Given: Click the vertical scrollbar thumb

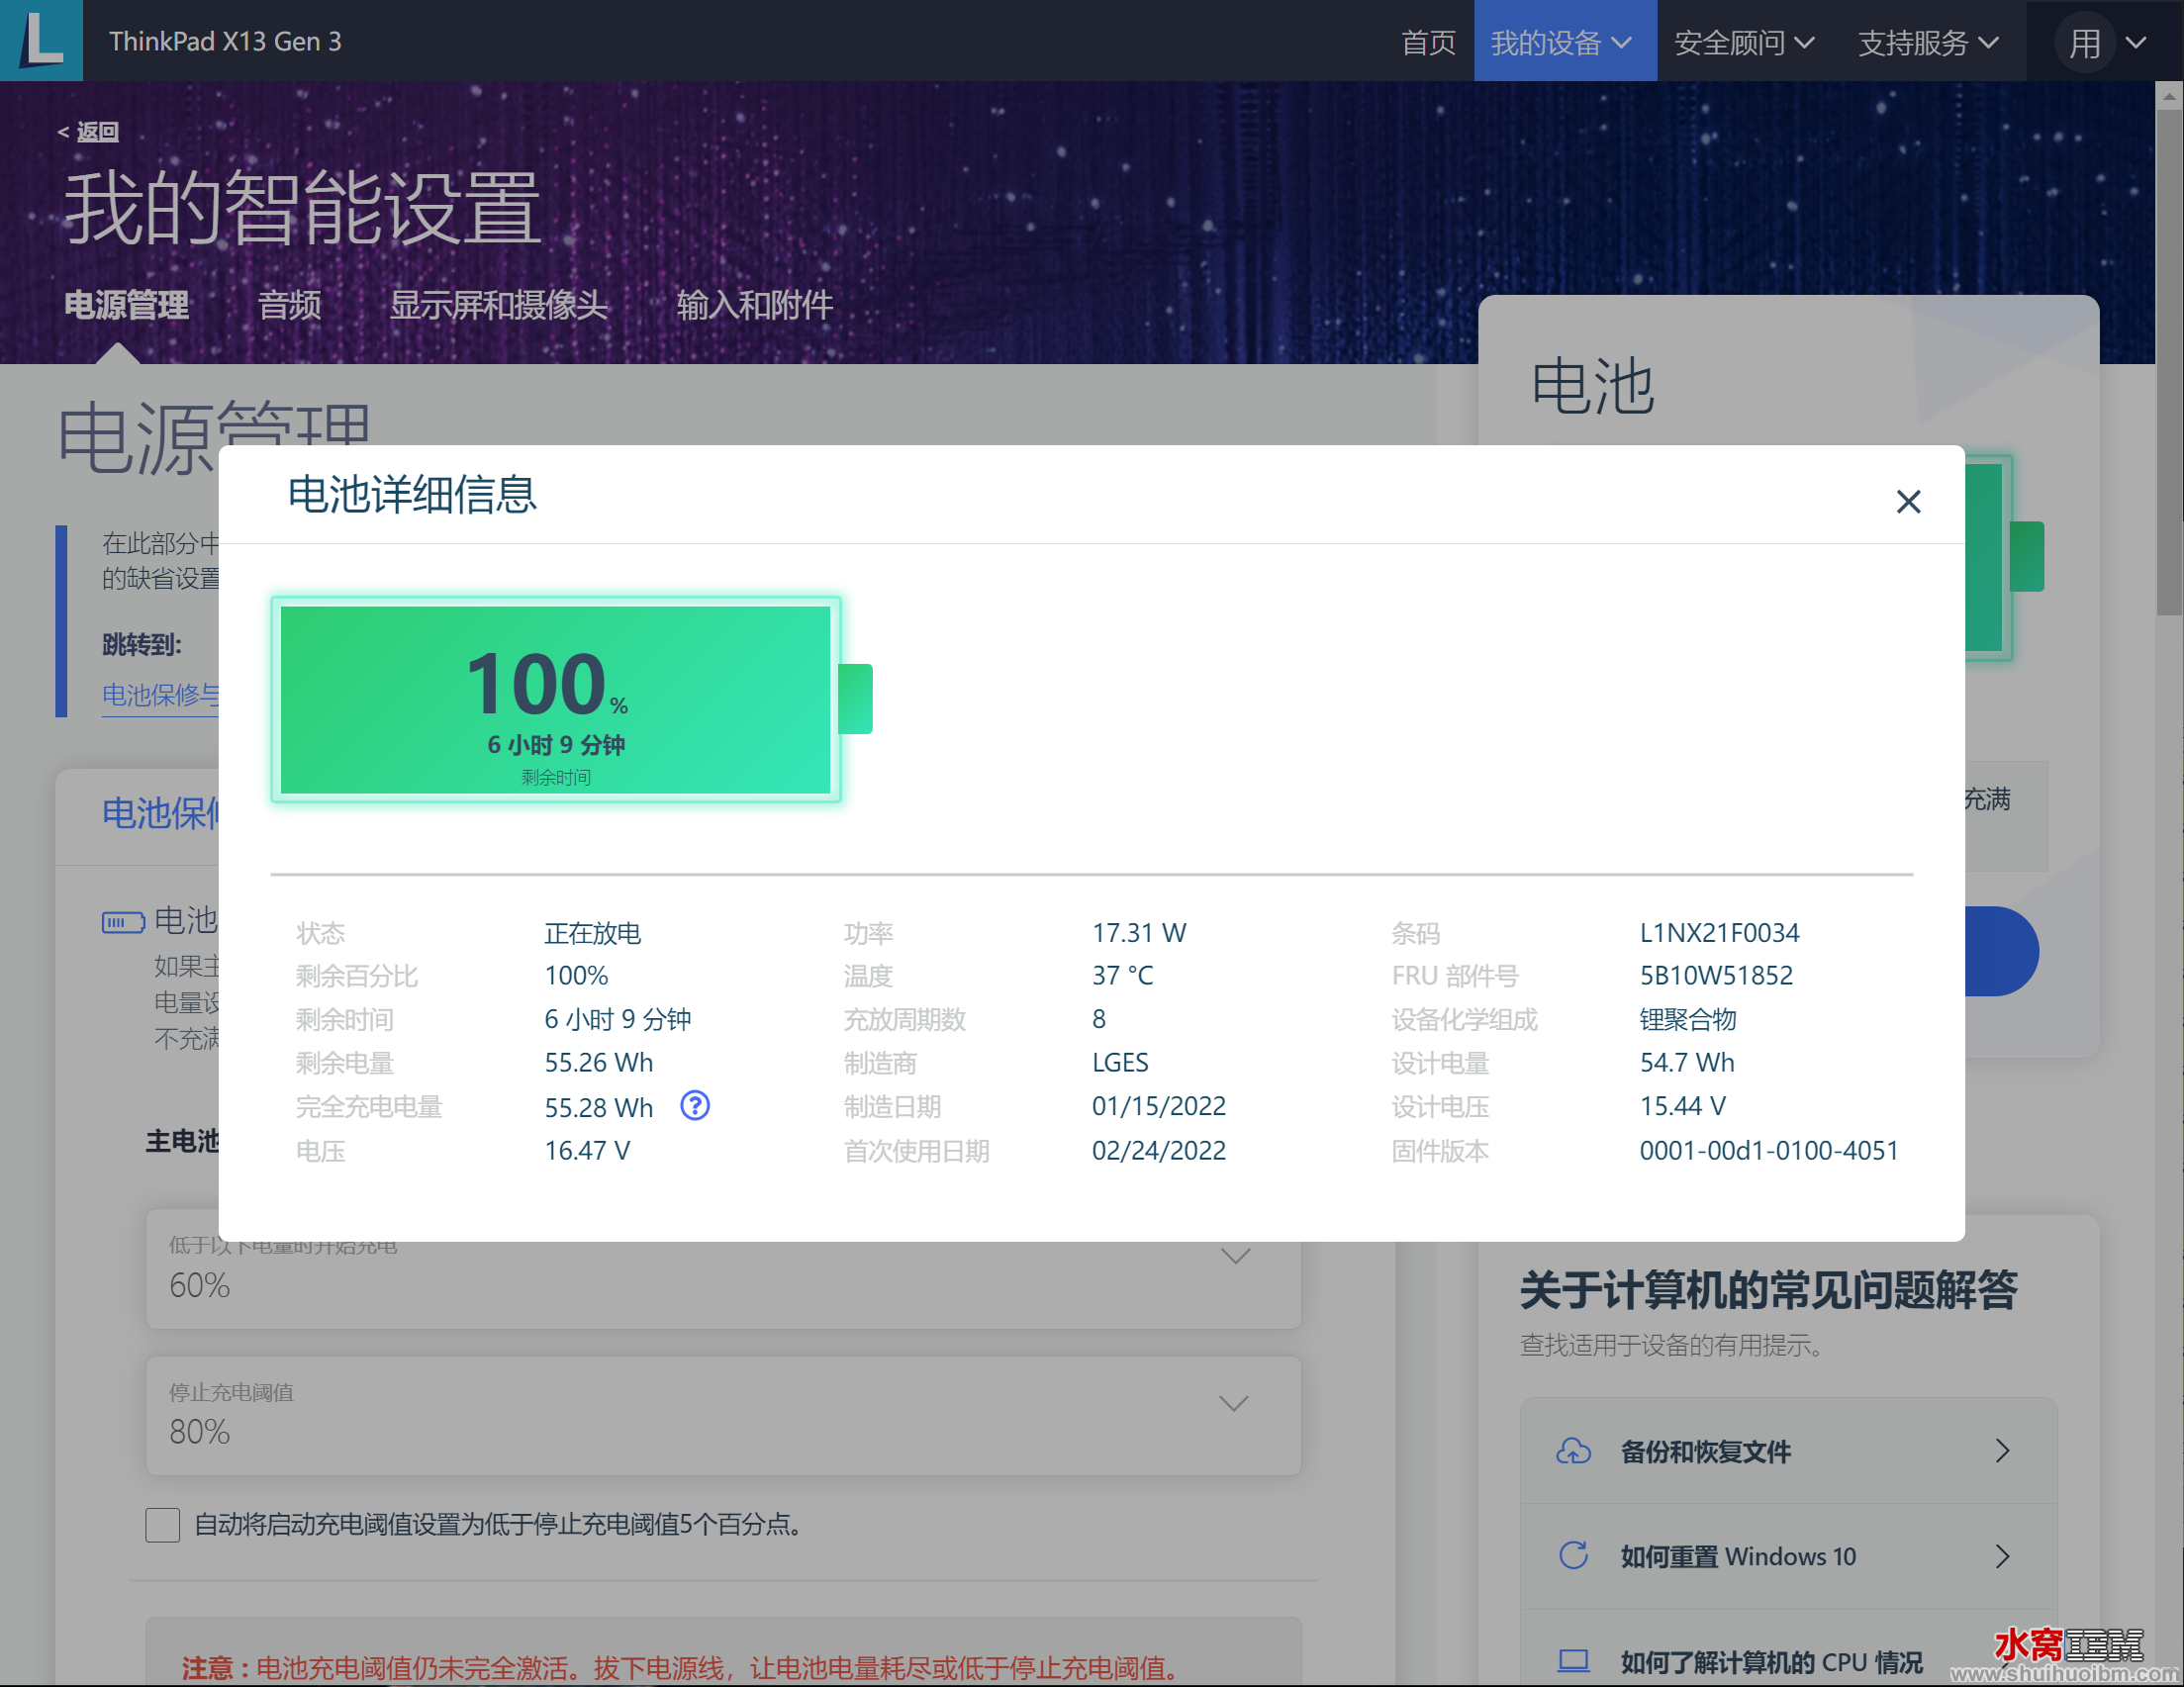Looking at the screenshot, I should [x=2169, y=360].
